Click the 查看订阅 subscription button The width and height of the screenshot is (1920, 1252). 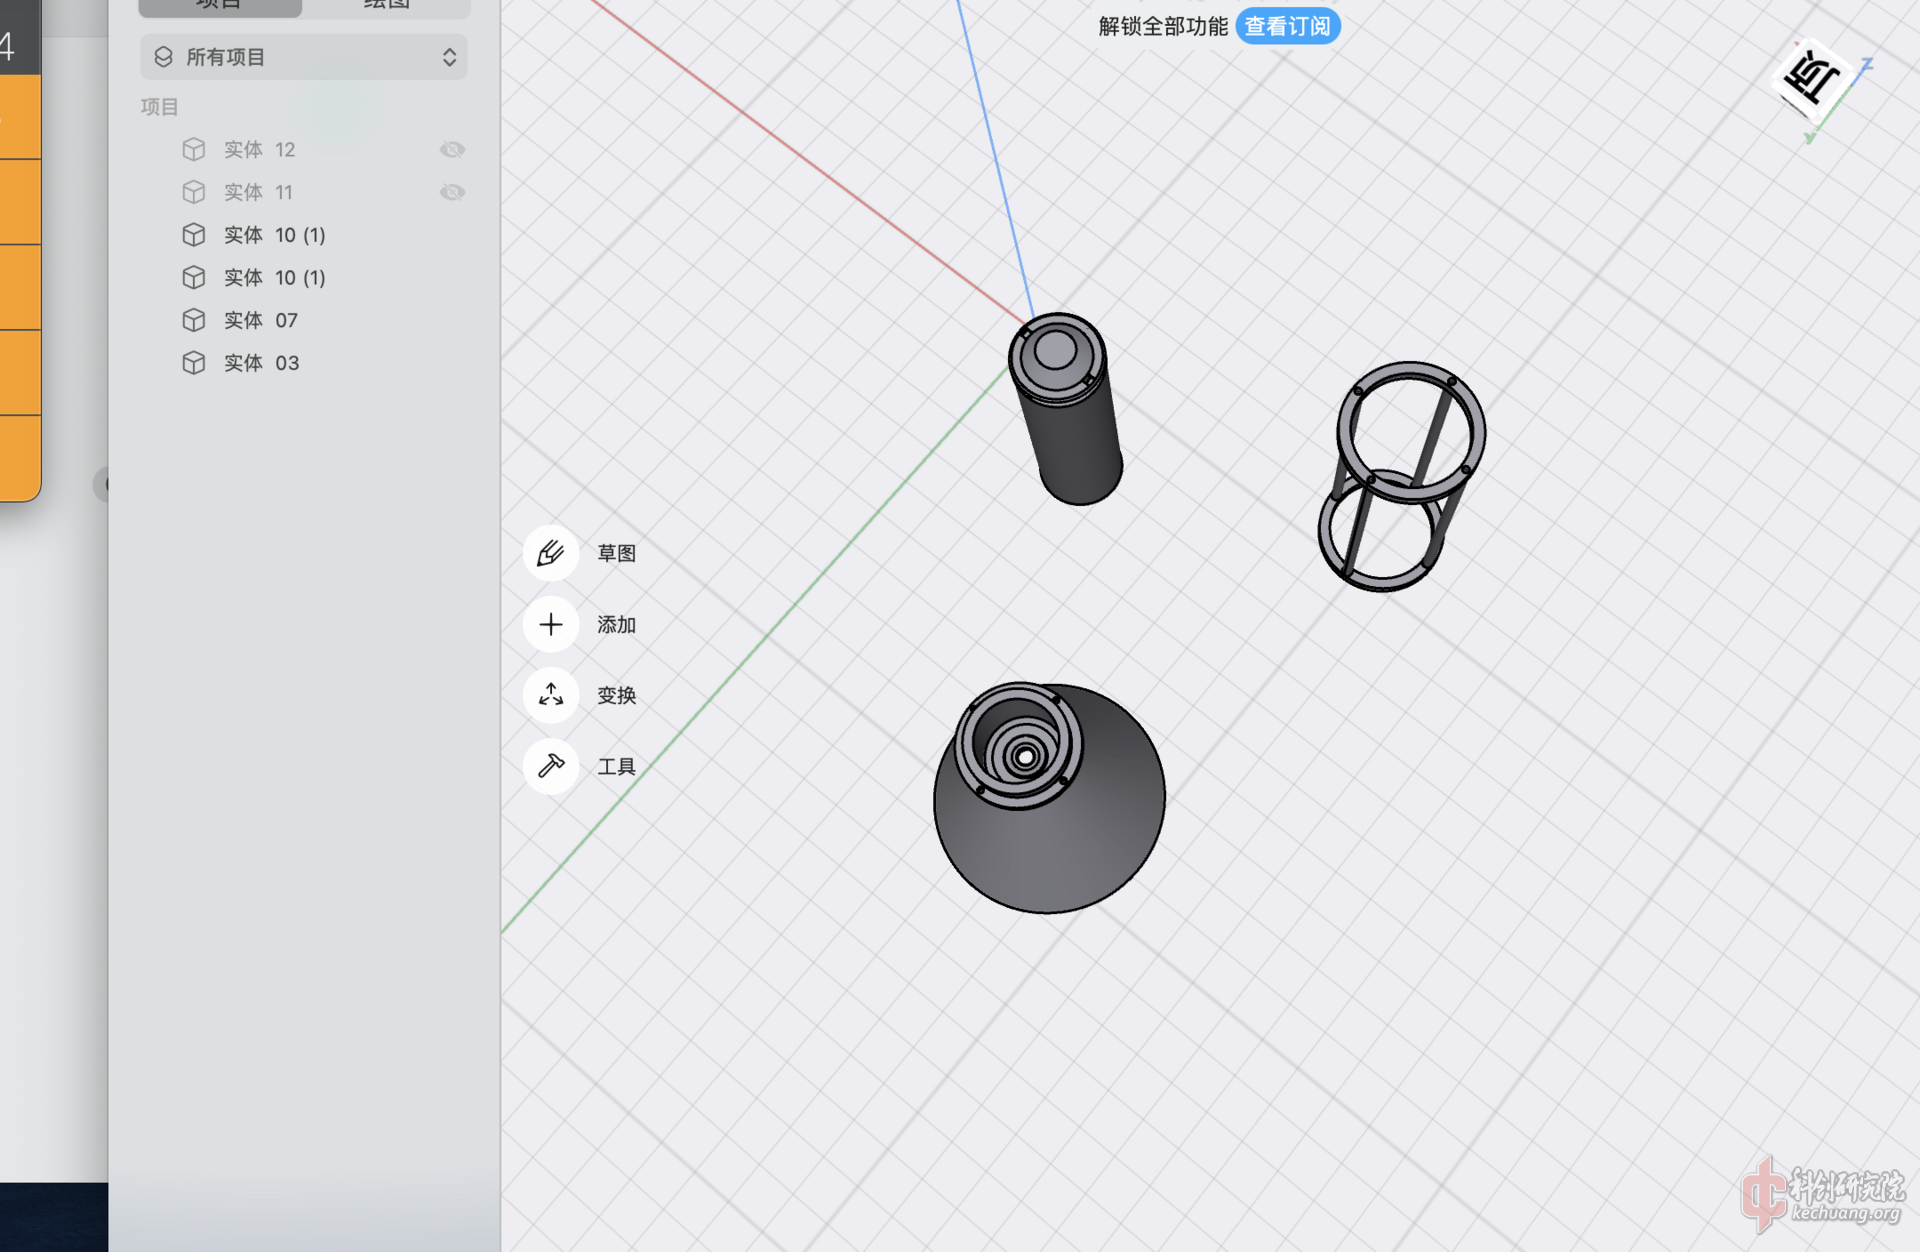pyautogui.click(x=1288, y=26)
